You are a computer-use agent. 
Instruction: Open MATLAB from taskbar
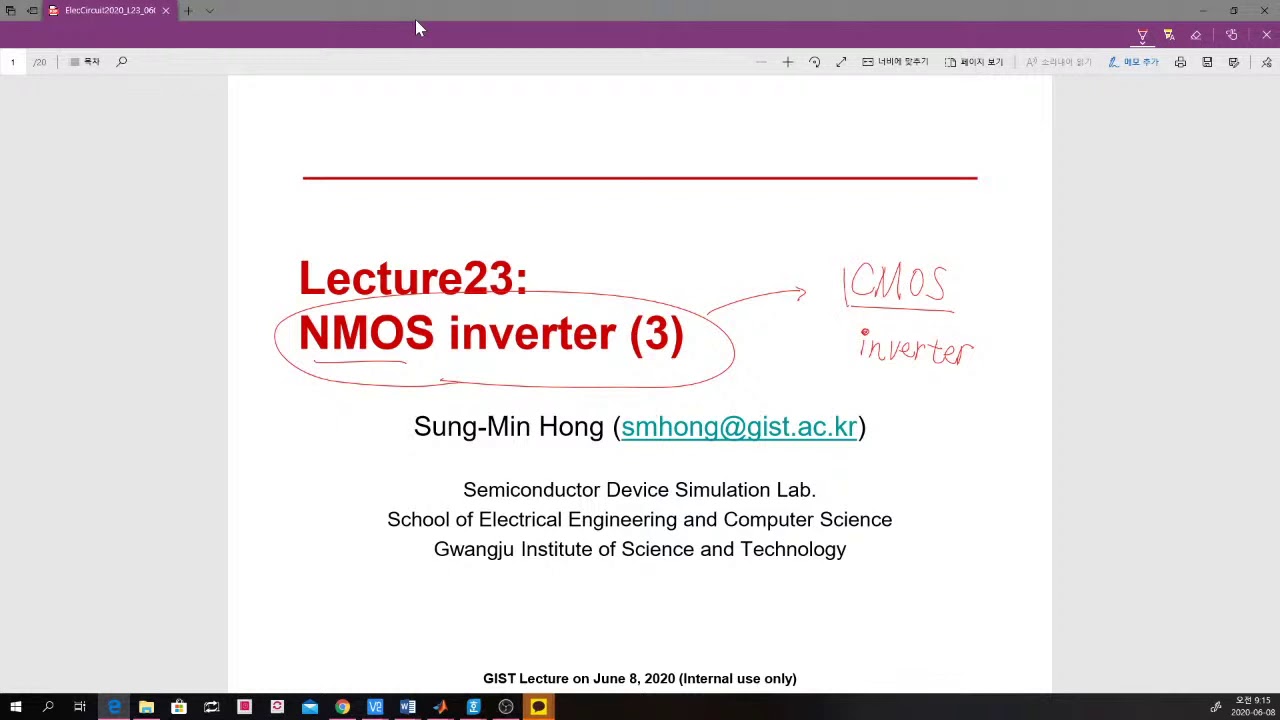[x=440, y=707]
